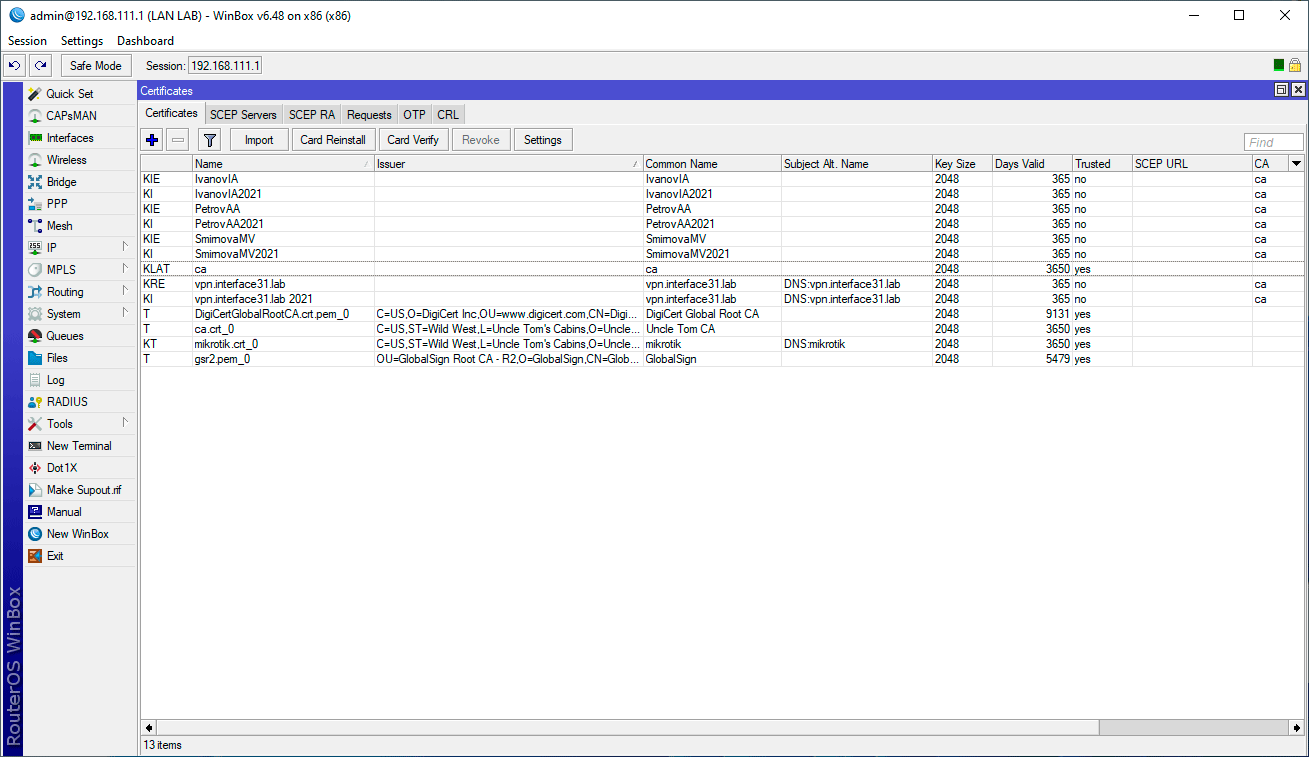Open the Files sidebar item

click(x=57, y=358)
